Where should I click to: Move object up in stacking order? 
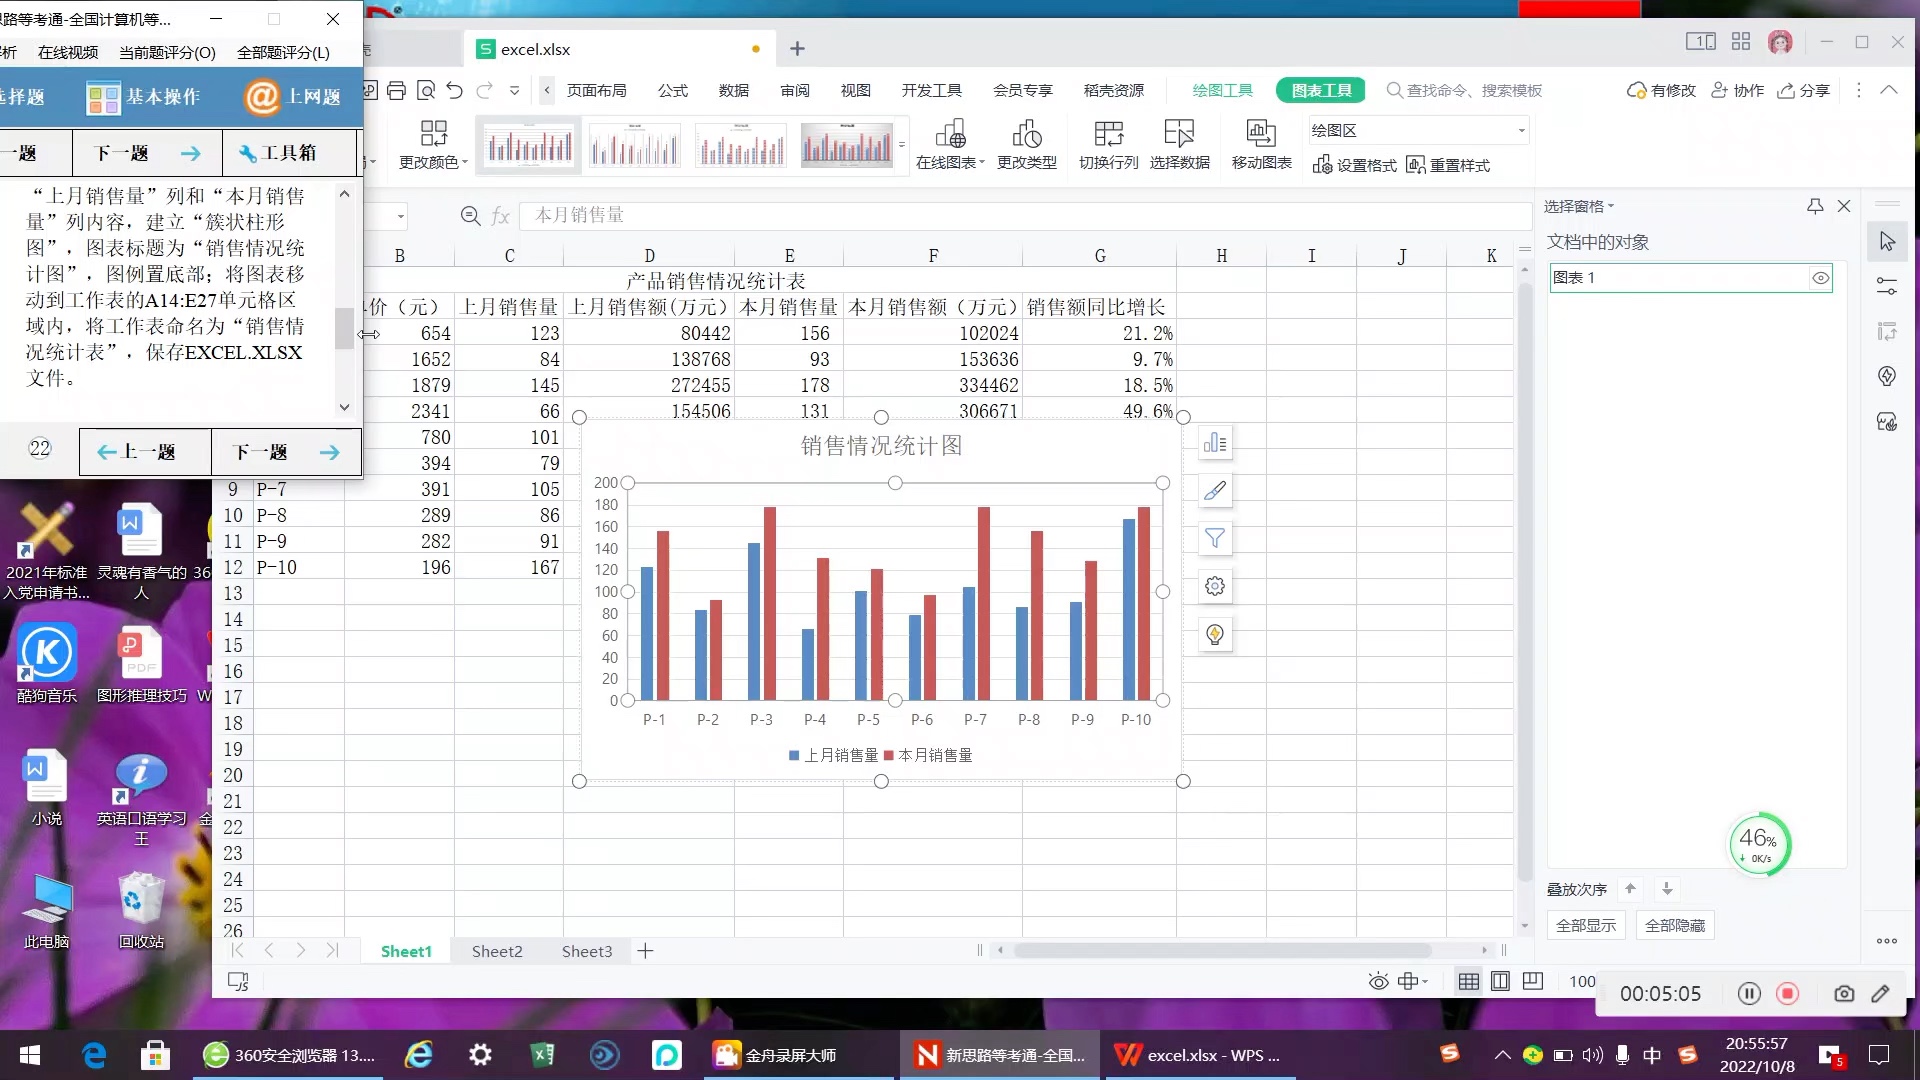pyautogui.click(x=1630, y=889)
